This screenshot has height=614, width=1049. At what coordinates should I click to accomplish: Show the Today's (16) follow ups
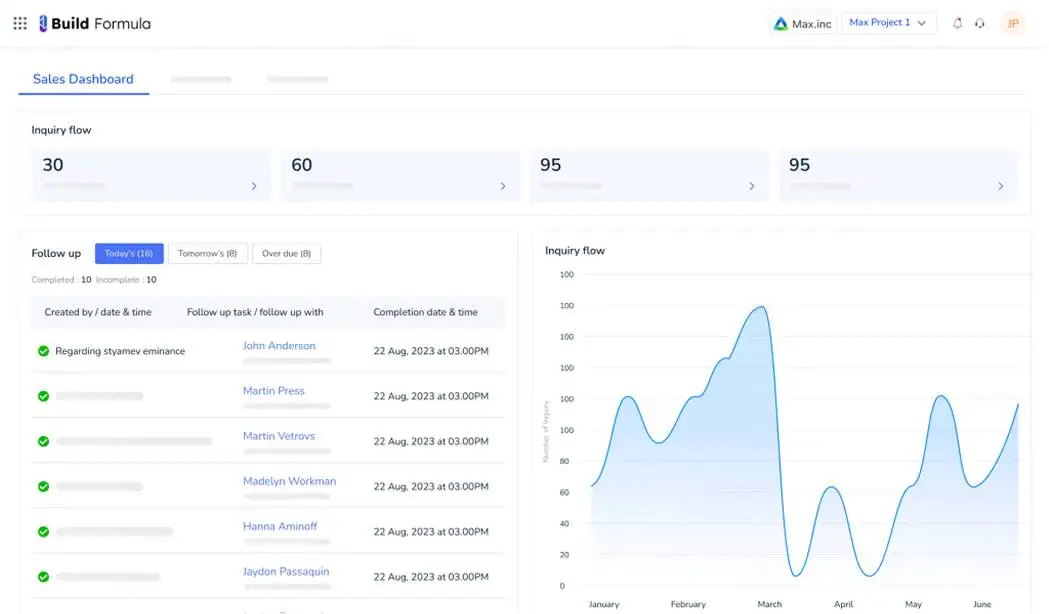[x=129, y=254]
